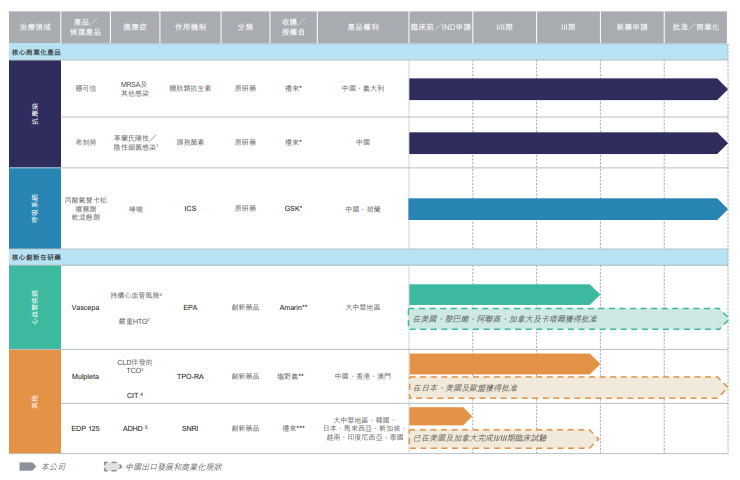
Task: Click the short orange EDP 125 arrow
Action: point(439,415)
